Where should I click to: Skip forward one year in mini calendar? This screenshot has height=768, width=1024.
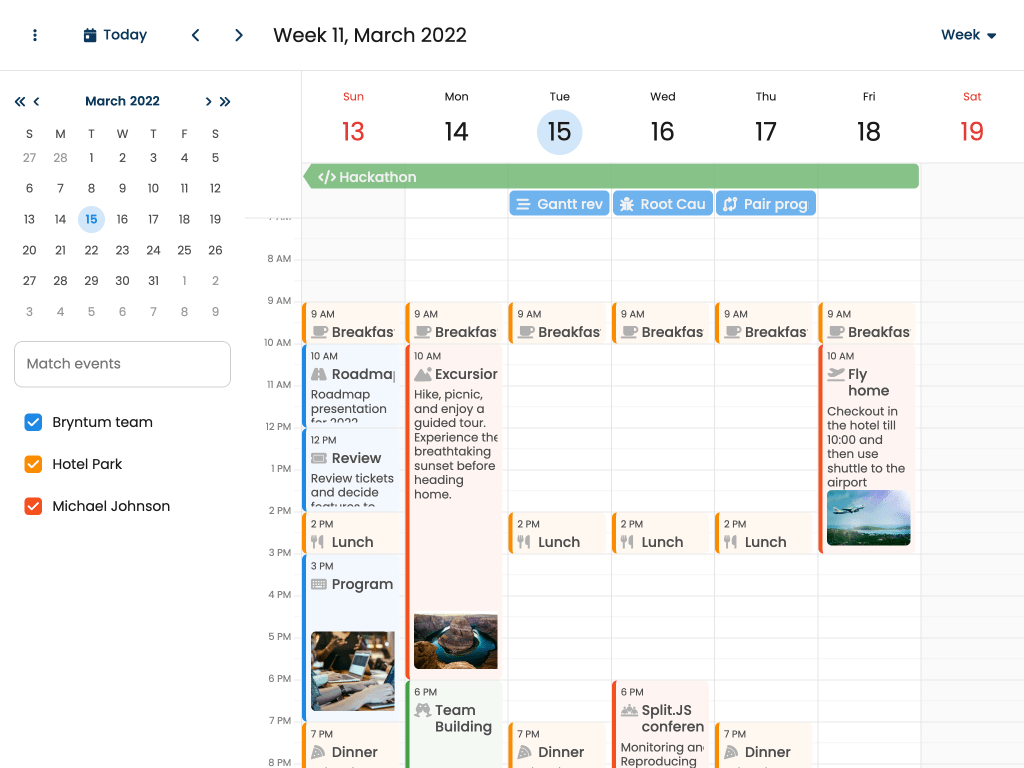(x=225, y=101)
